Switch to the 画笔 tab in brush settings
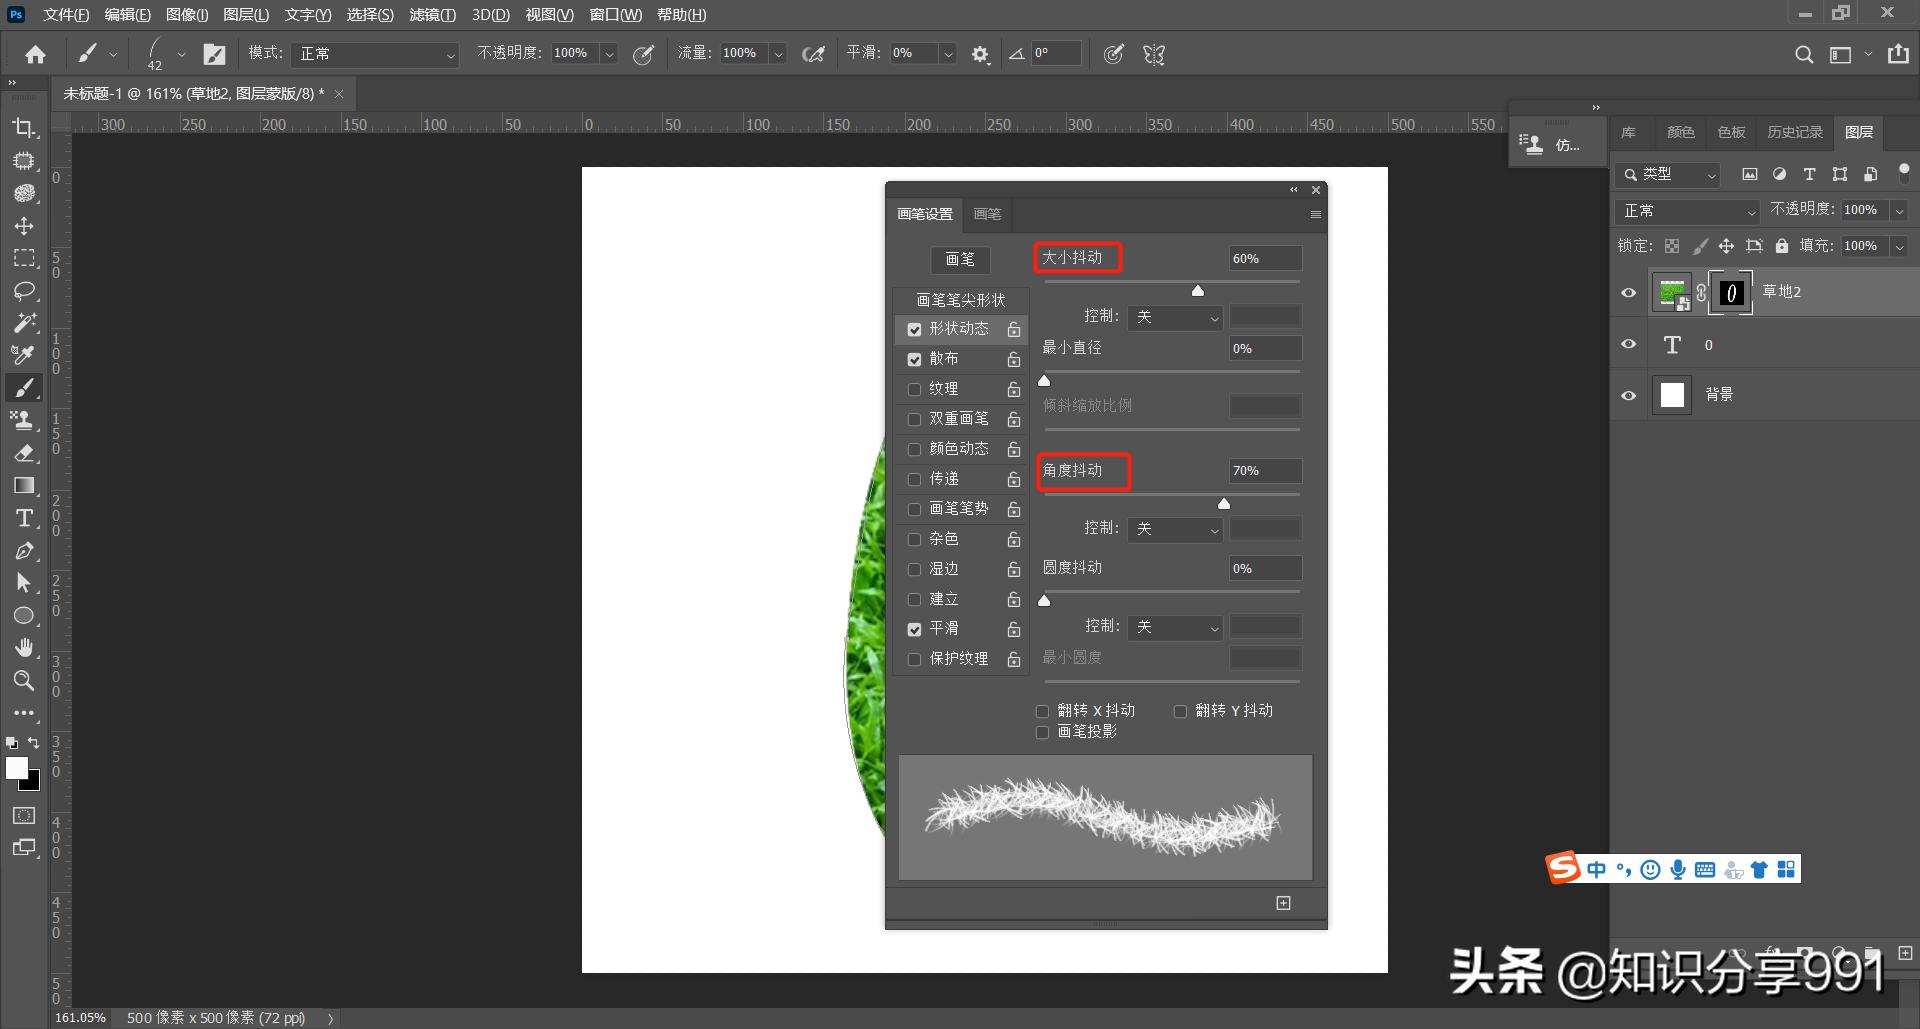This screenshot has width=1920, height=1029. pyautogui.click(x=987, y=214)
